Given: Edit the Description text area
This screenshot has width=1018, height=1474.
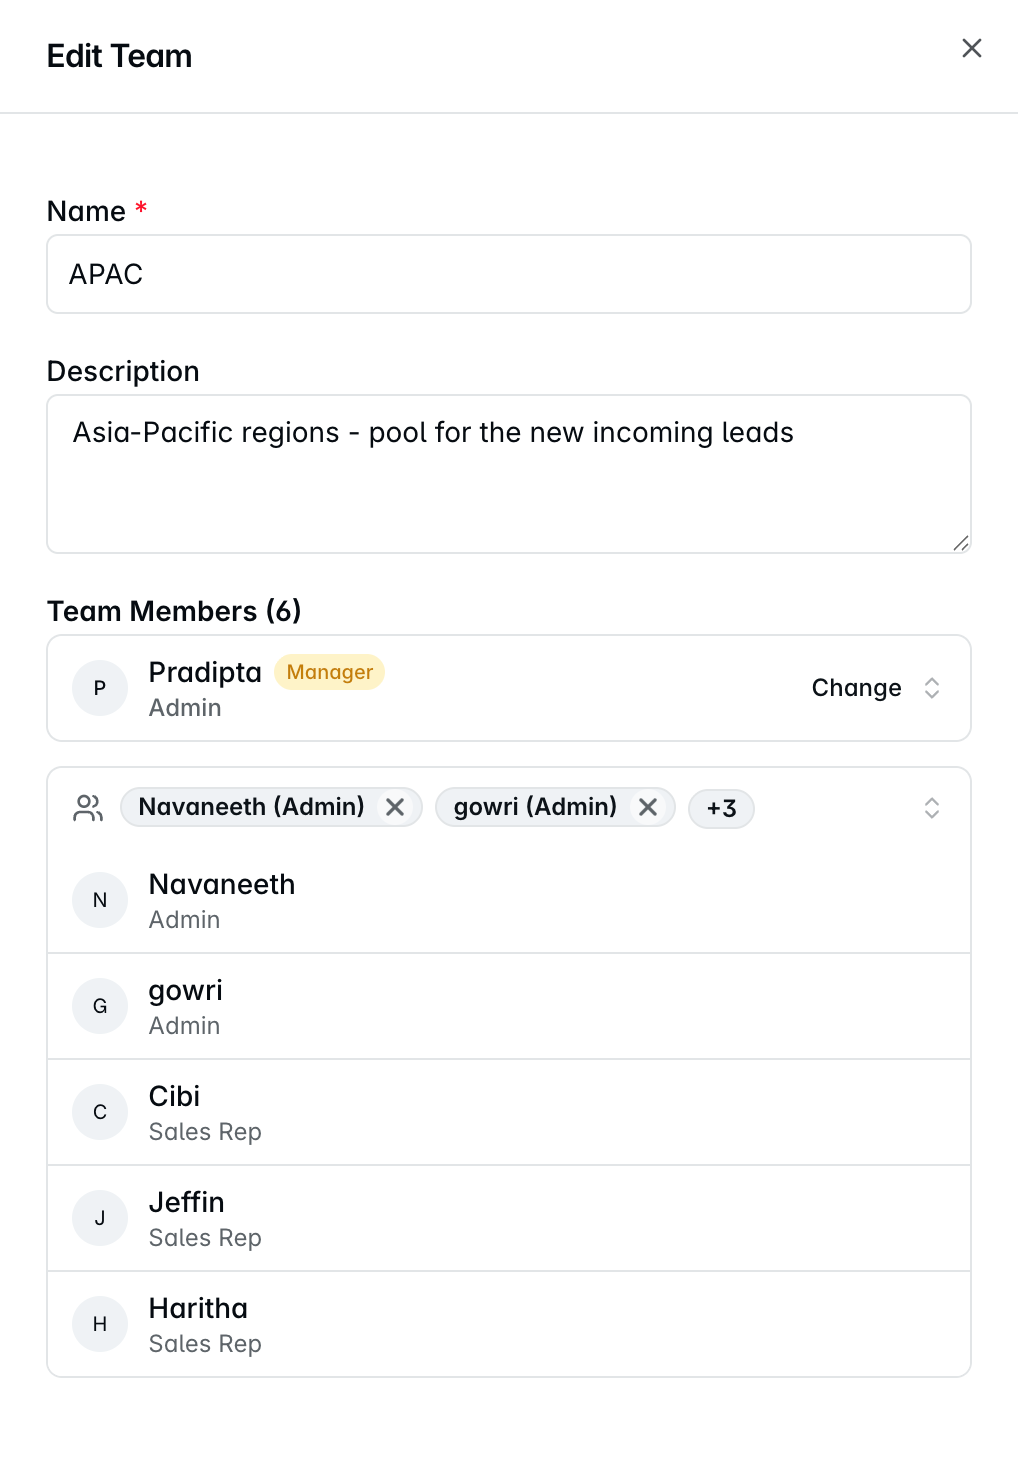Looking at the screenshot, I should tap(509, 474).
